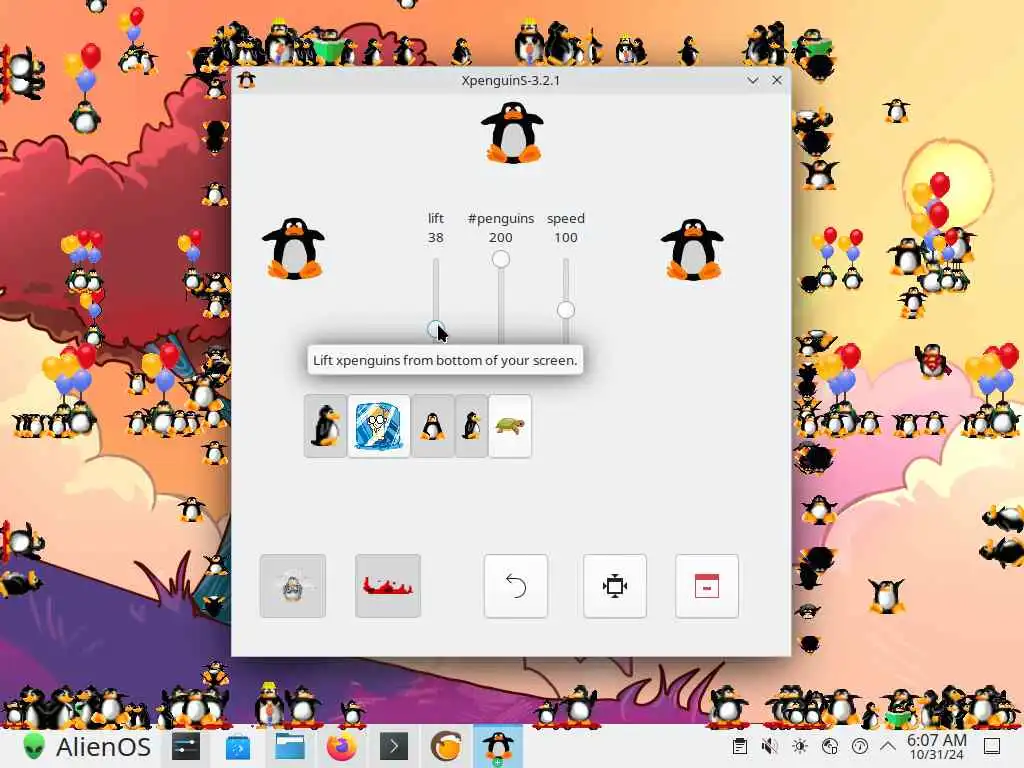Image resolution: width=1024 pixels, height=768 pixels.
Task: Click the XpenguinS taskbar entry
Action: coord(498,746)
